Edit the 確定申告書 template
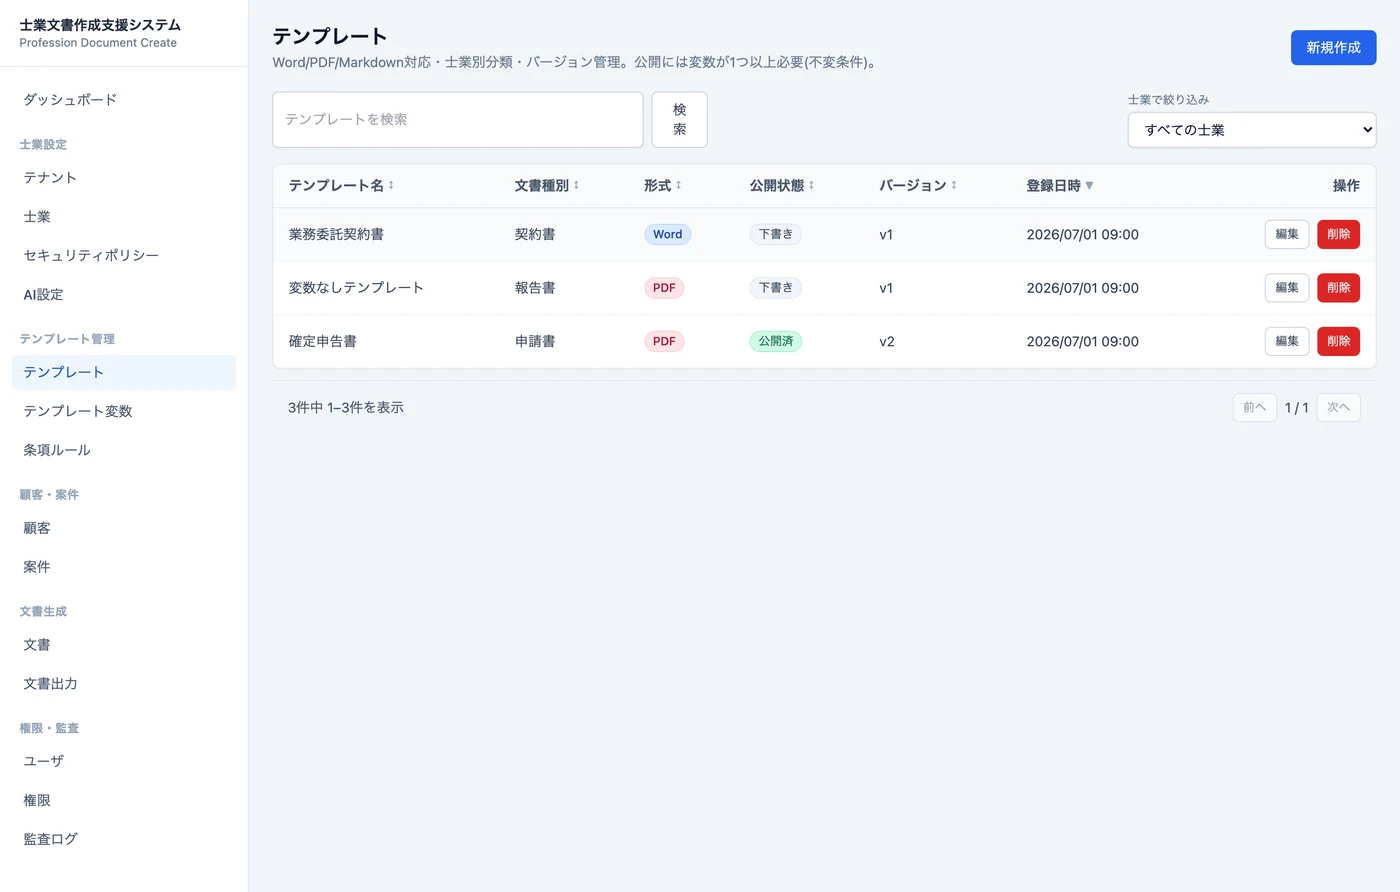The image size is (1400, 892). [1287, 341]
